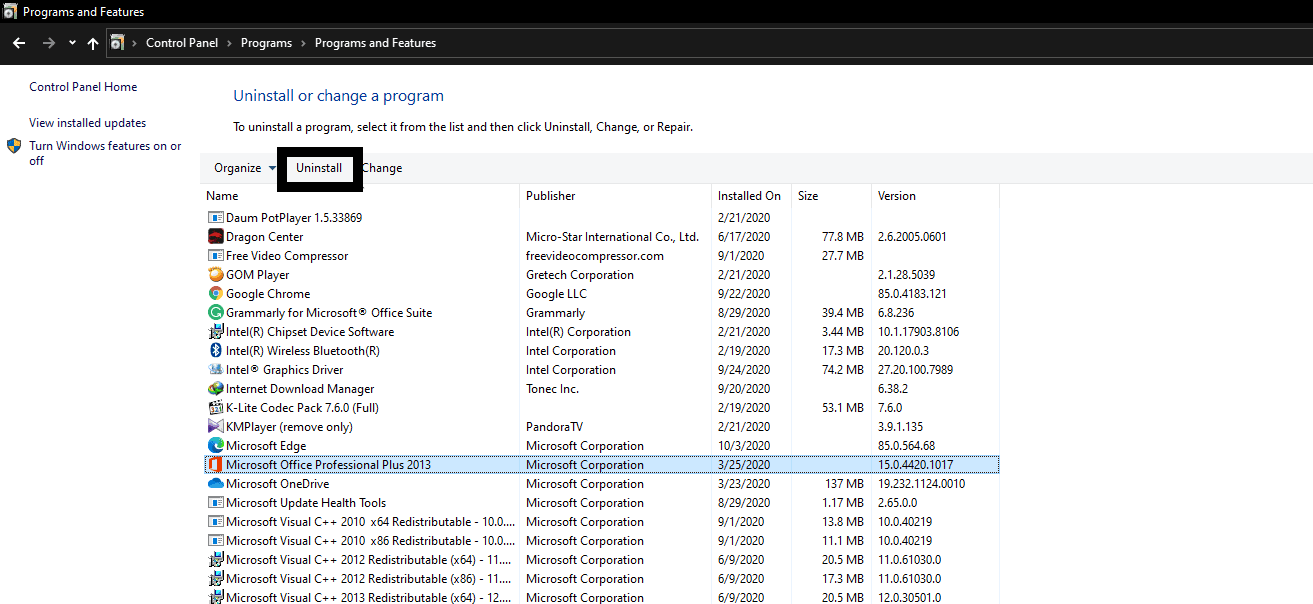Select Daum PotPlayer 1.5.33869 name text
The height and width of the screenshot is (604, 1313).
(294, 218)
